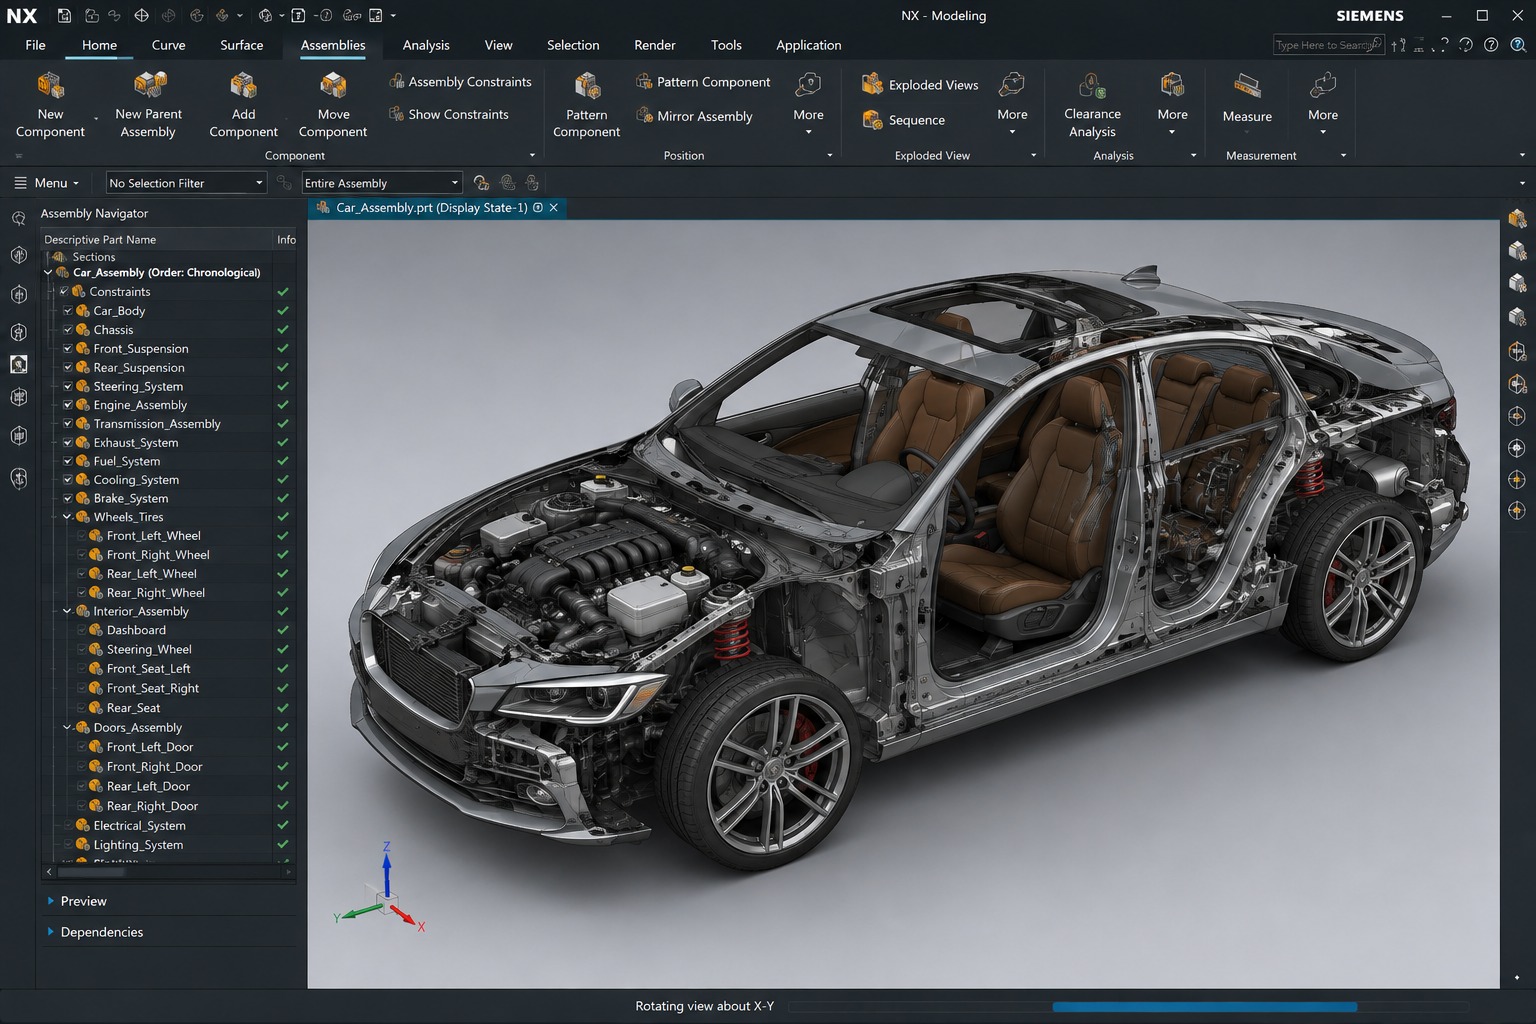
Task: Click the Rear_Seat component icon in the navigator
Action: click(96, 708)
